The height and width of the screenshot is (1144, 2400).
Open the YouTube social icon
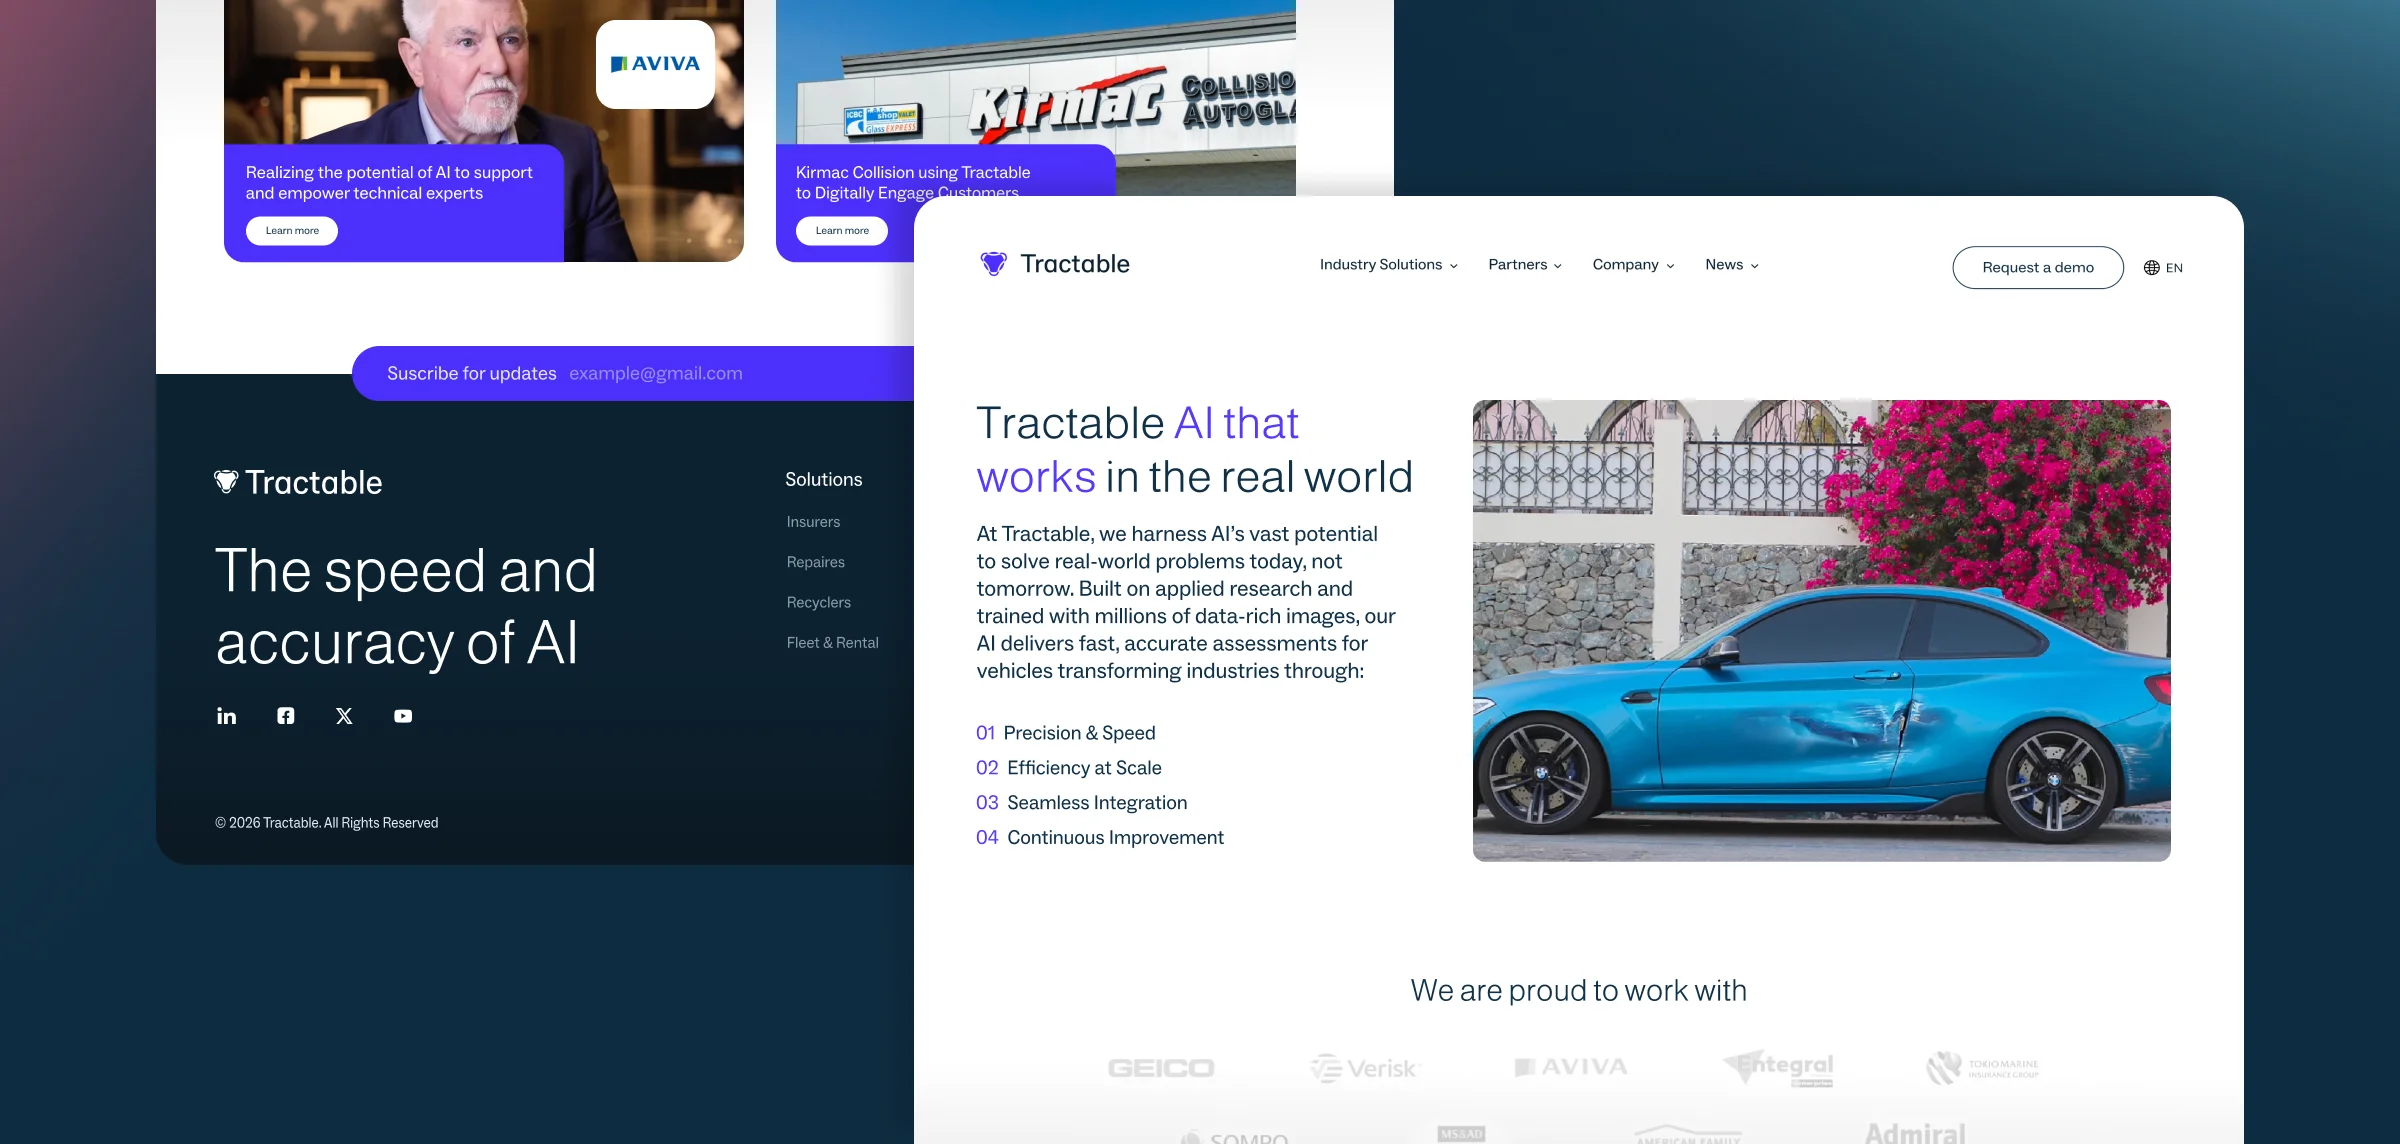tap(403, 716)
